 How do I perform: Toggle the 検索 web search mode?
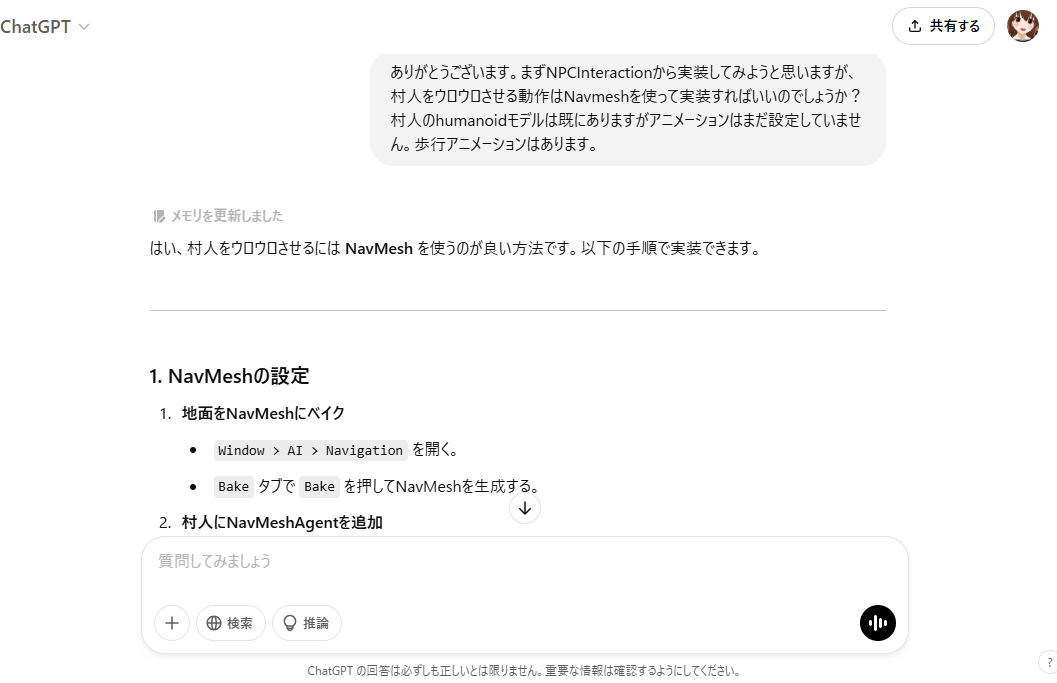[x=231, y=623]
